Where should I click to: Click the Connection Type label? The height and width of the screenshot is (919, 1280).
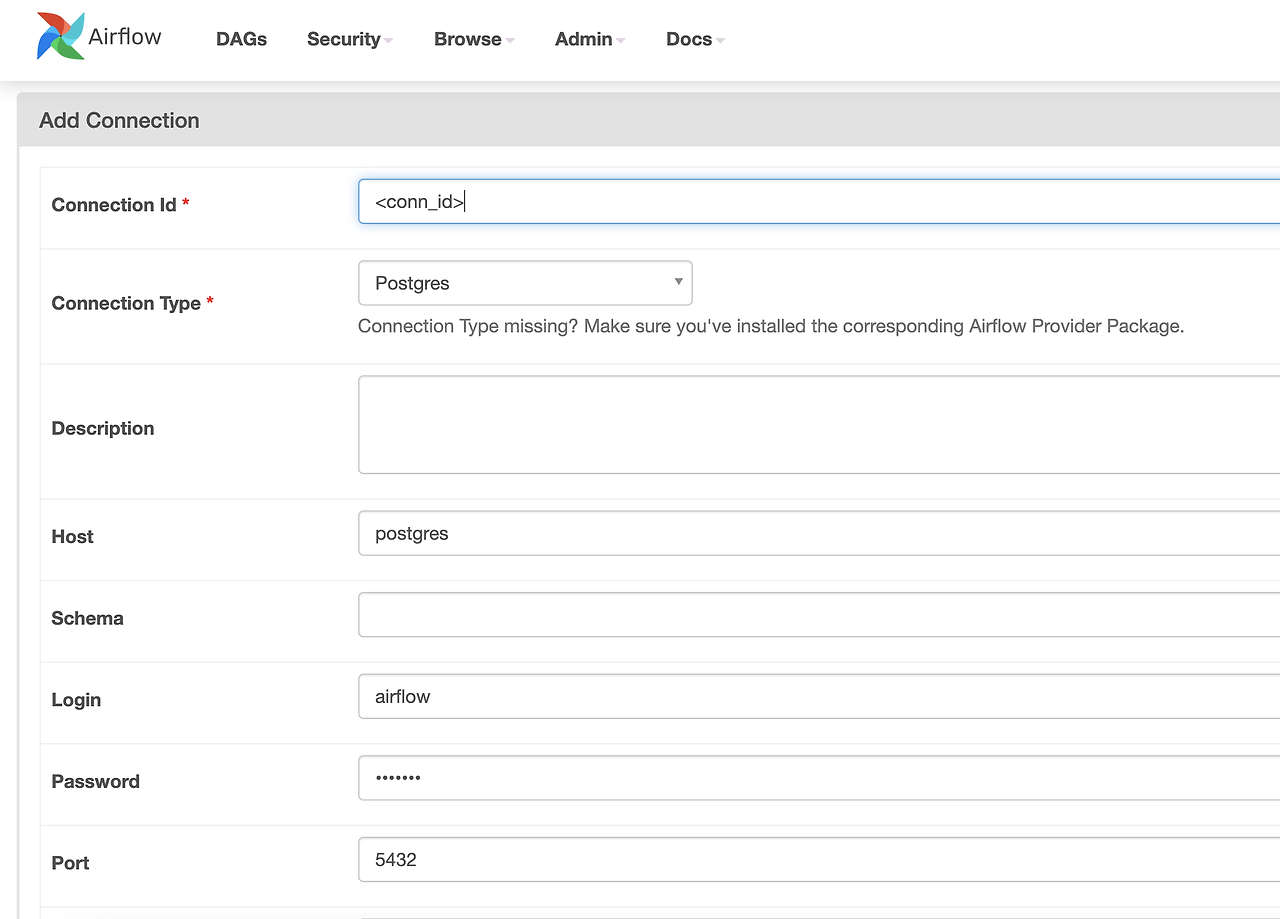click(126, 303)
